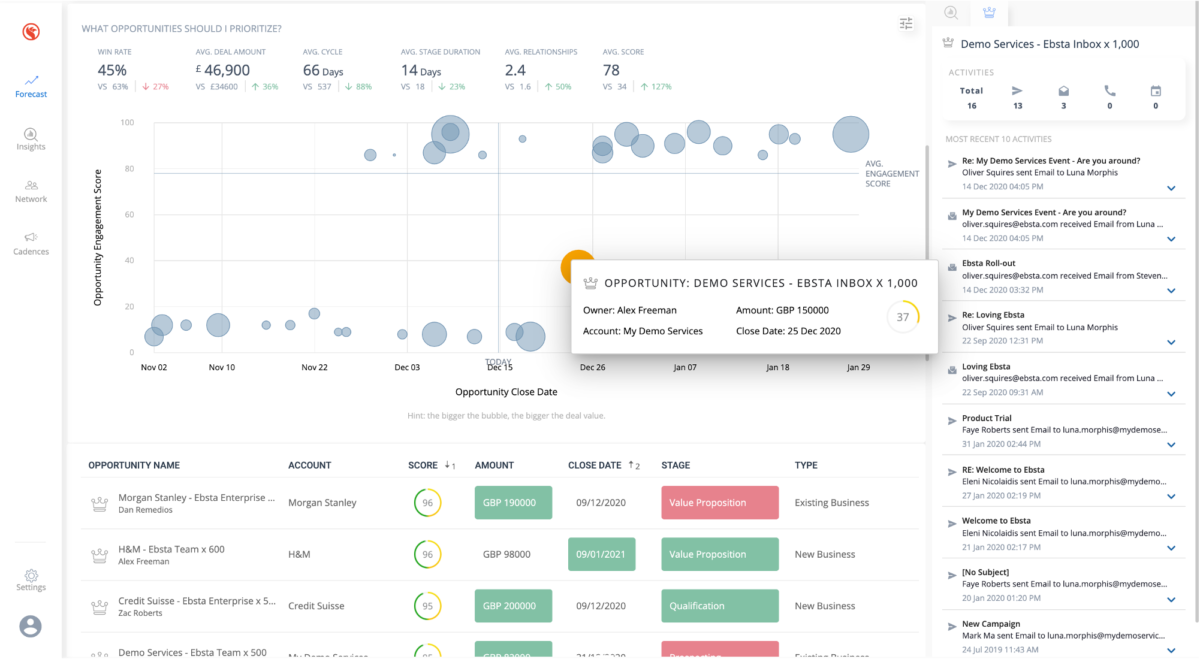Open Settings from the sidebar
The image size is (1200, 659).
click(31, 580)
